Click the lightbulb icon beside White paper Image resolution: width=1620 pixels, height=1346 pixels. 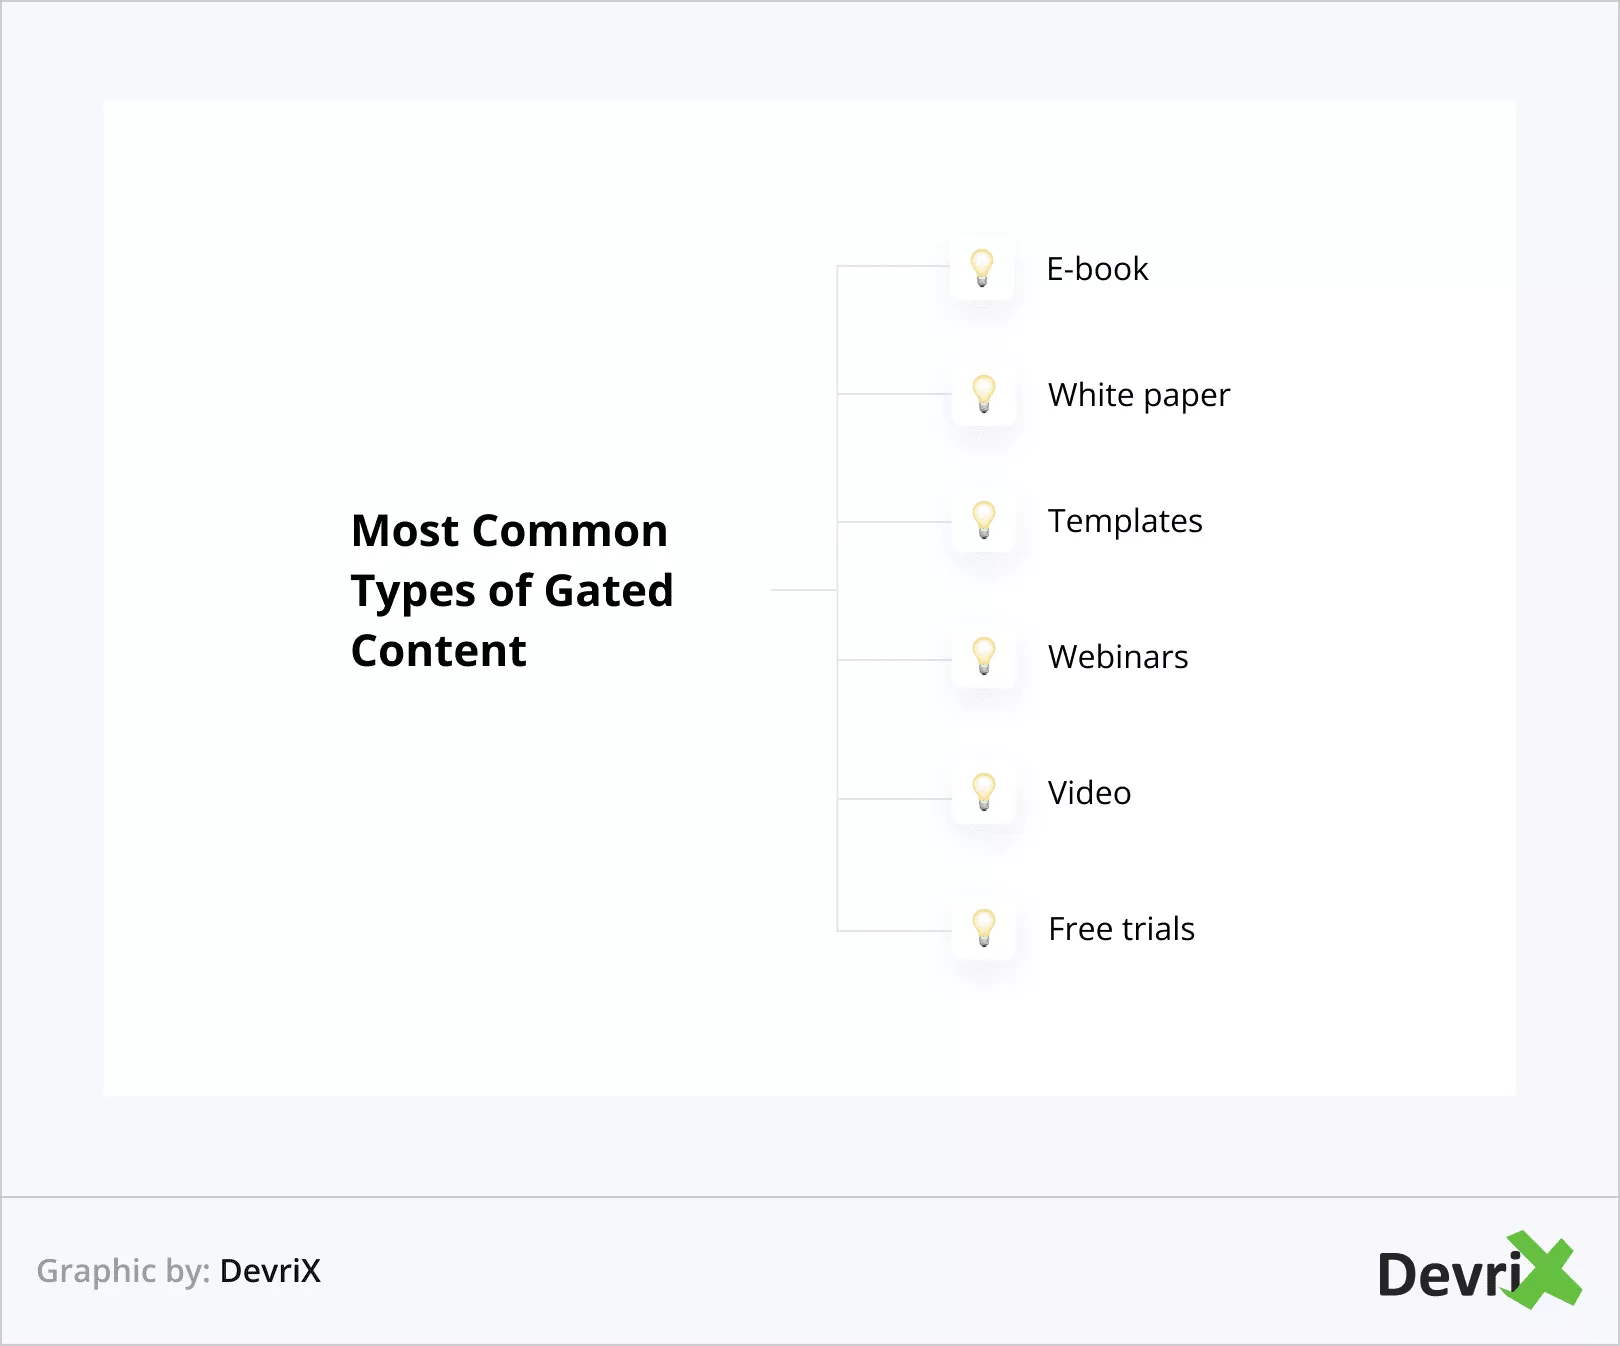point(984,394)
